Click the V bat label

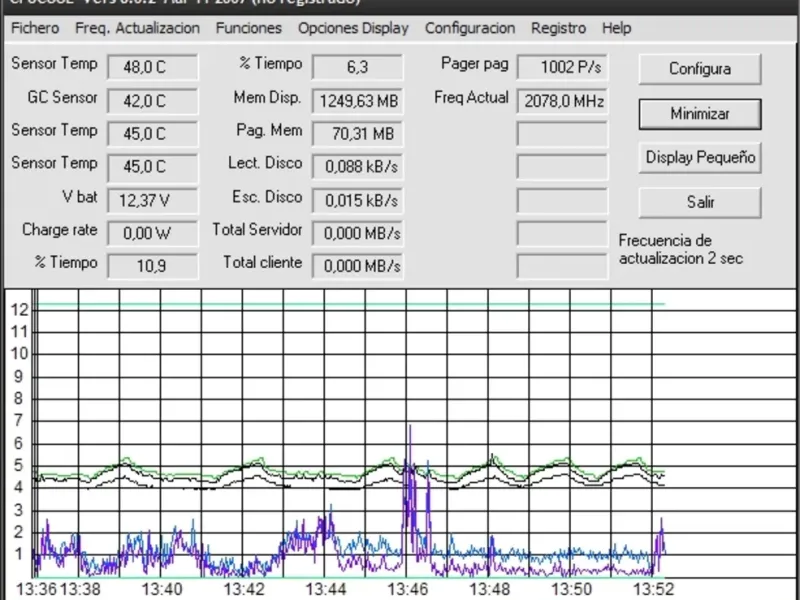pos(80,197)
